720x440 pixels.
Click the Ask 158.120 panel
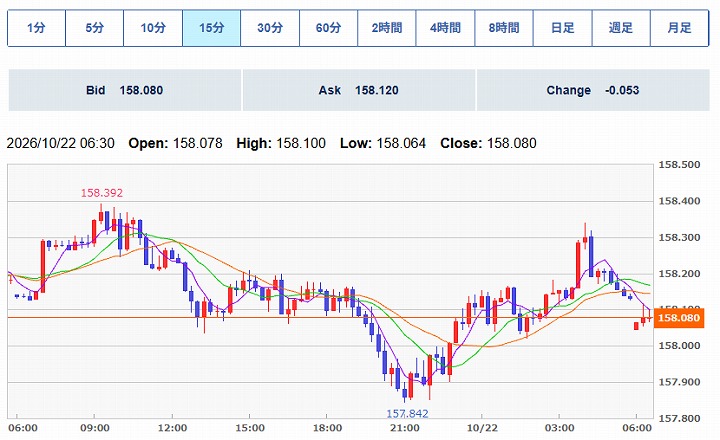(359, 90)
